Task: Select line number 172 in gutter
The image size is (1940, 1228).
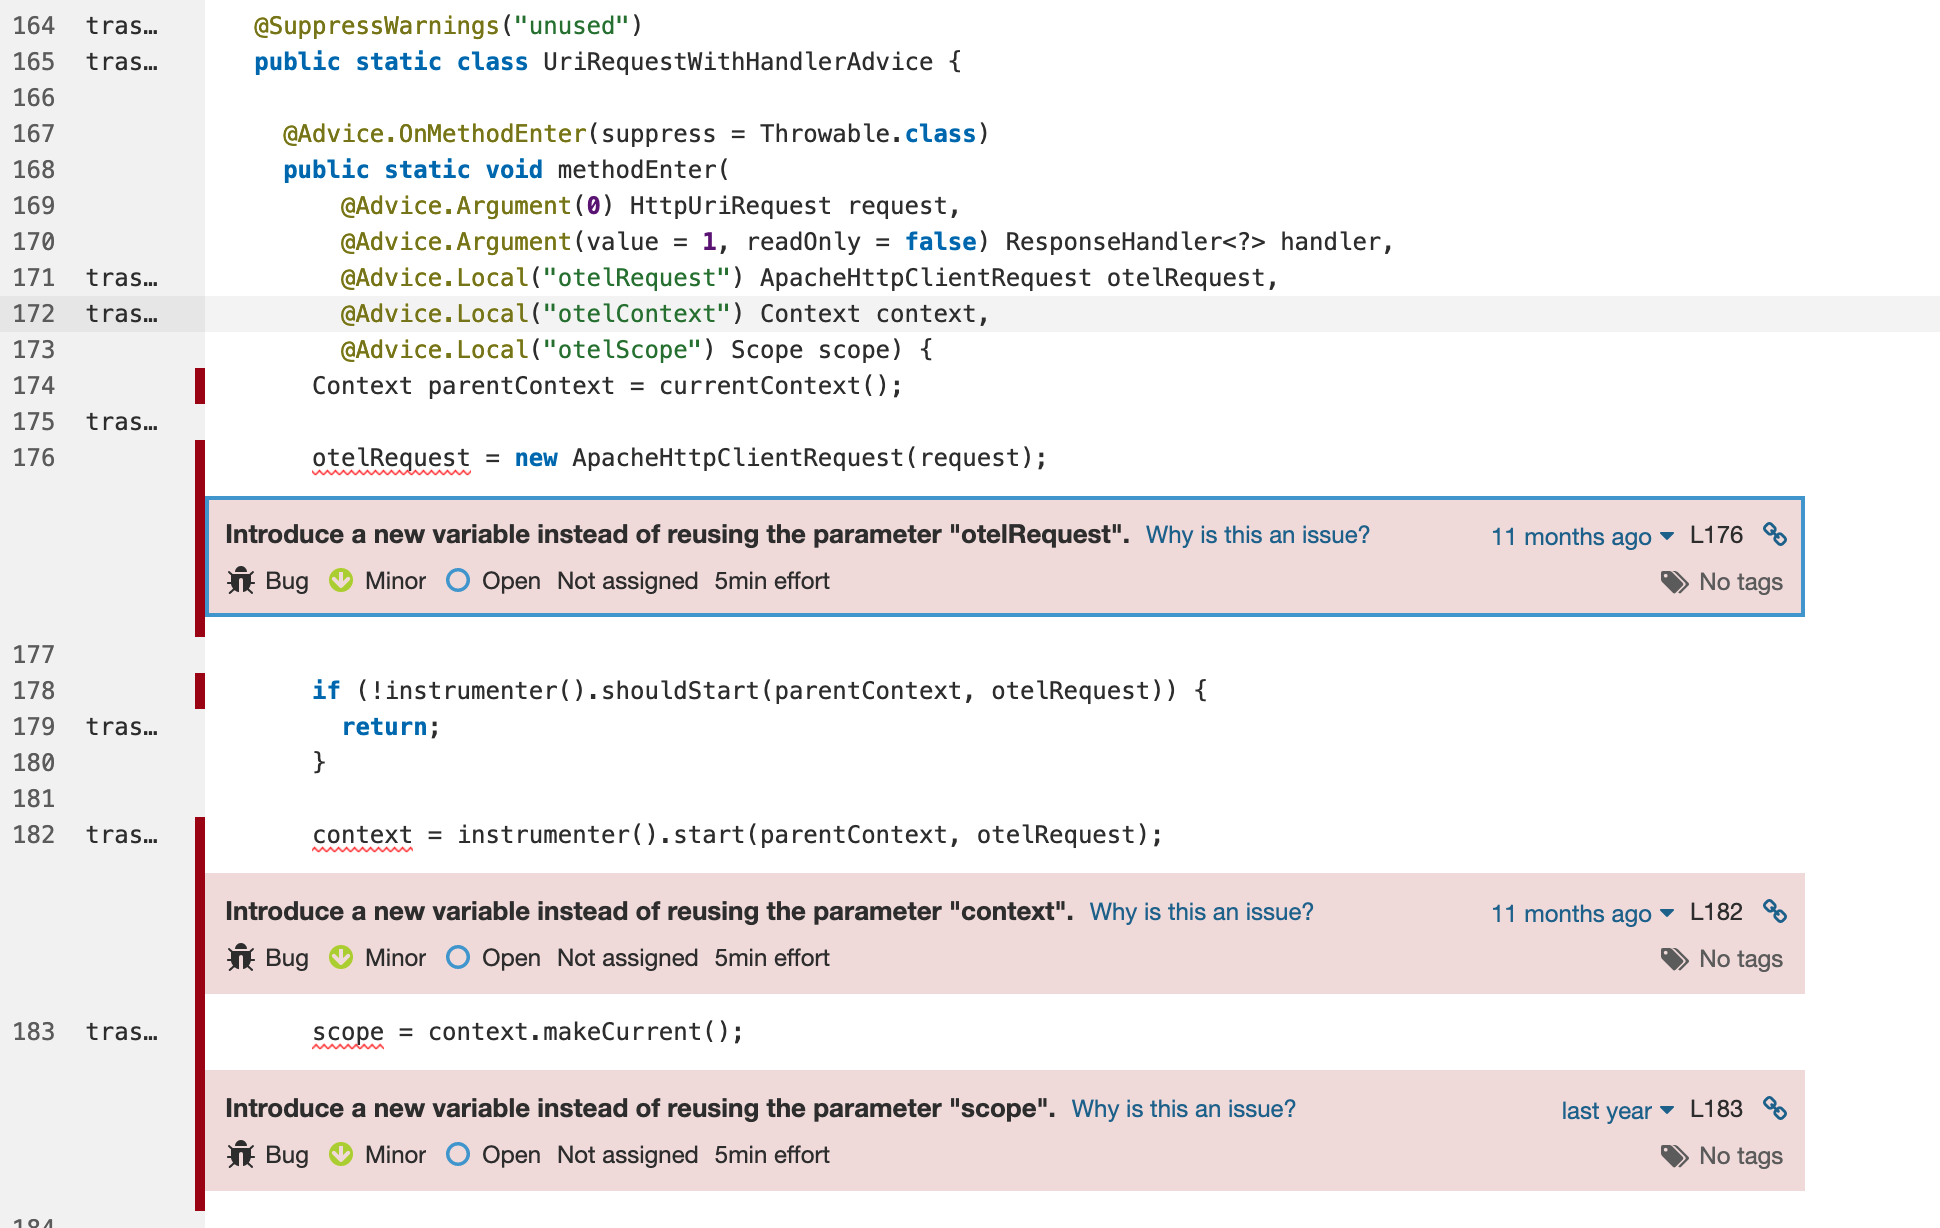Action: pyautogui.click(x=33, y=314)
